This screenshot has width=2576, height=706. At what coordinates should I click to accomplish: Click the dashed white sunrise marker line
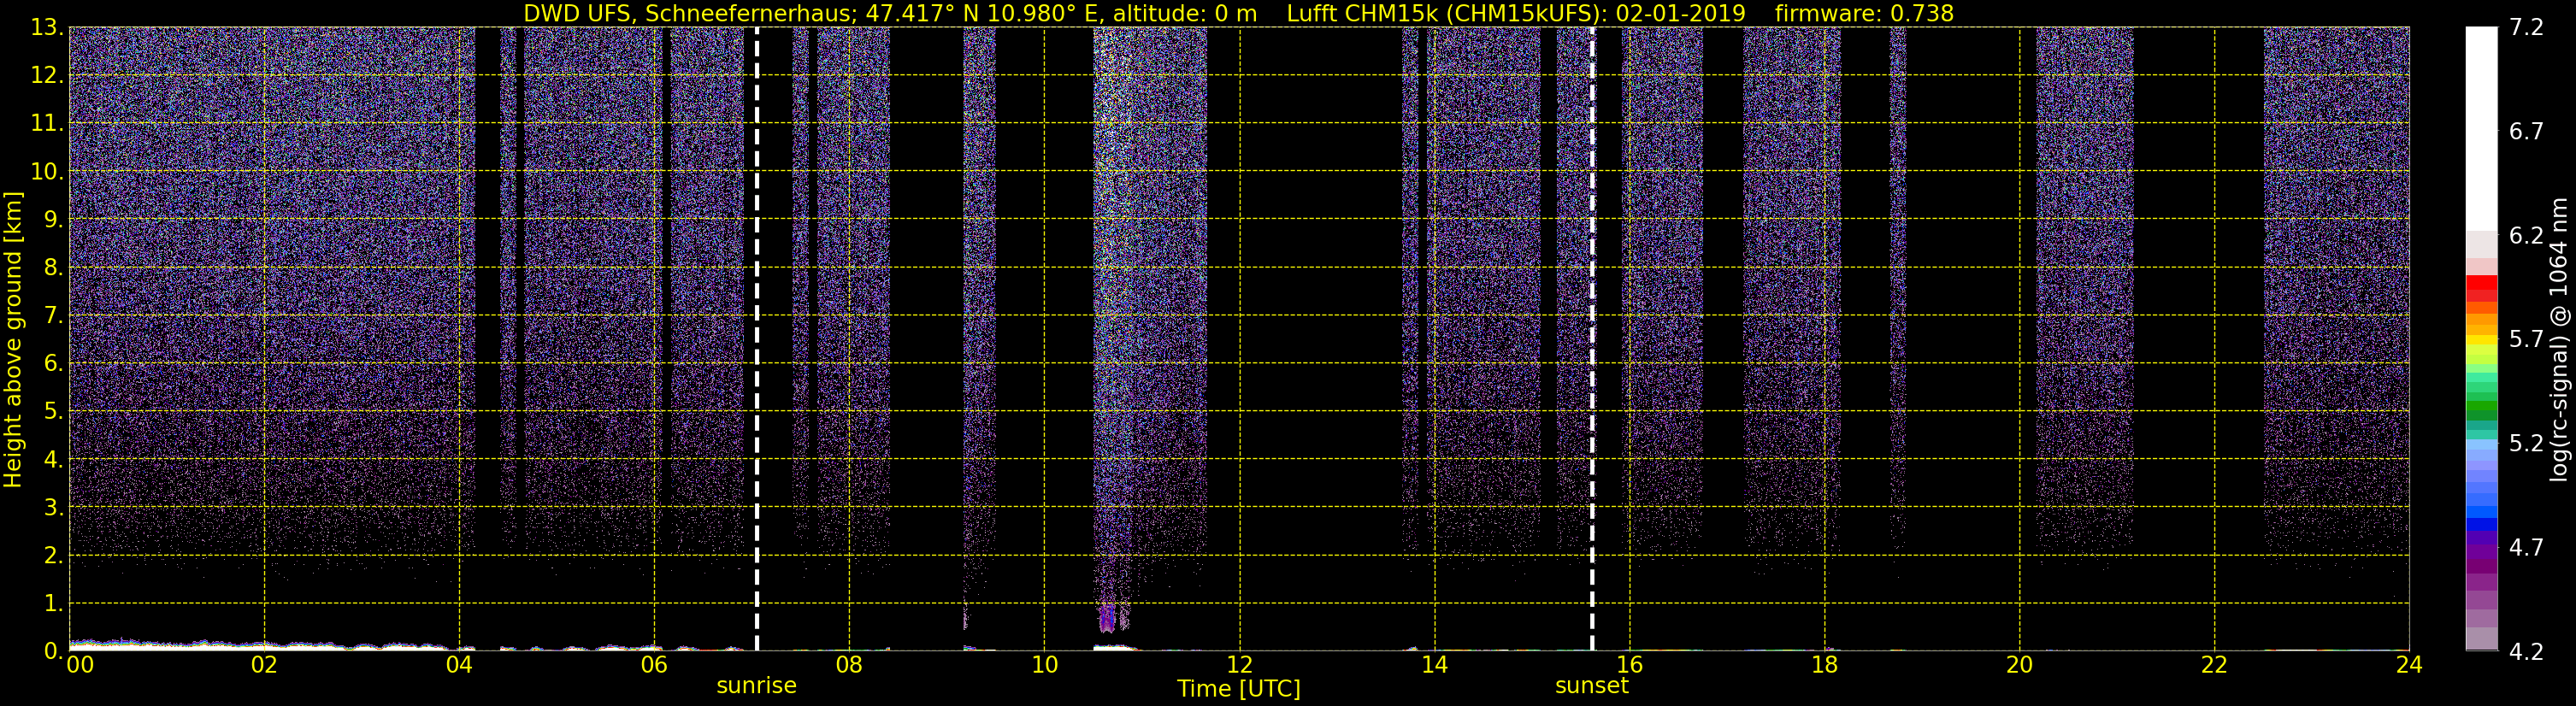click(x=756, y=339)
